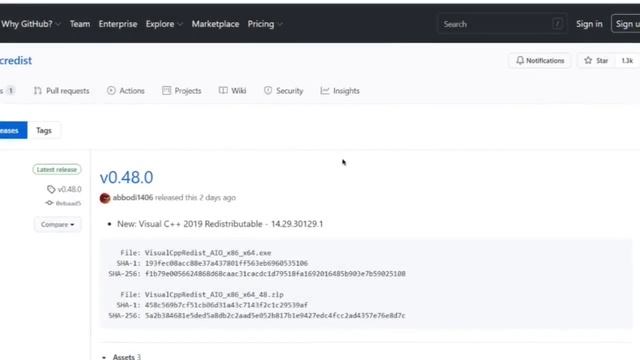Click the SHA-1 hash starting with 193fec
The image size is (640, 360).
227,263
